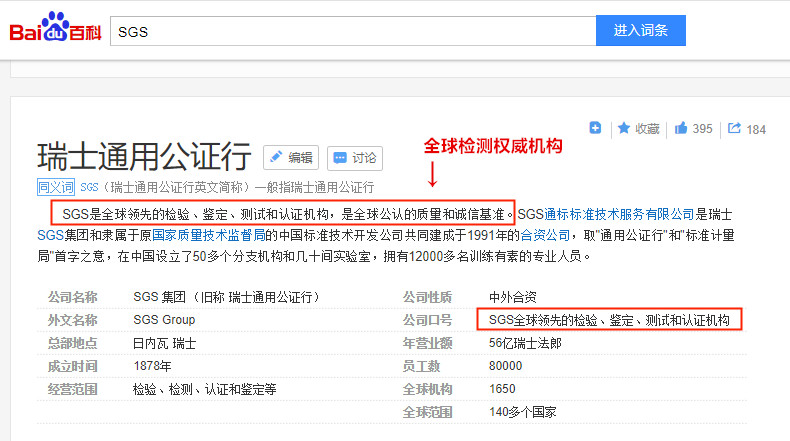The width and height of the screenshot is (790, 441).
Task: Click the value 80000
Action: [505, 366]
